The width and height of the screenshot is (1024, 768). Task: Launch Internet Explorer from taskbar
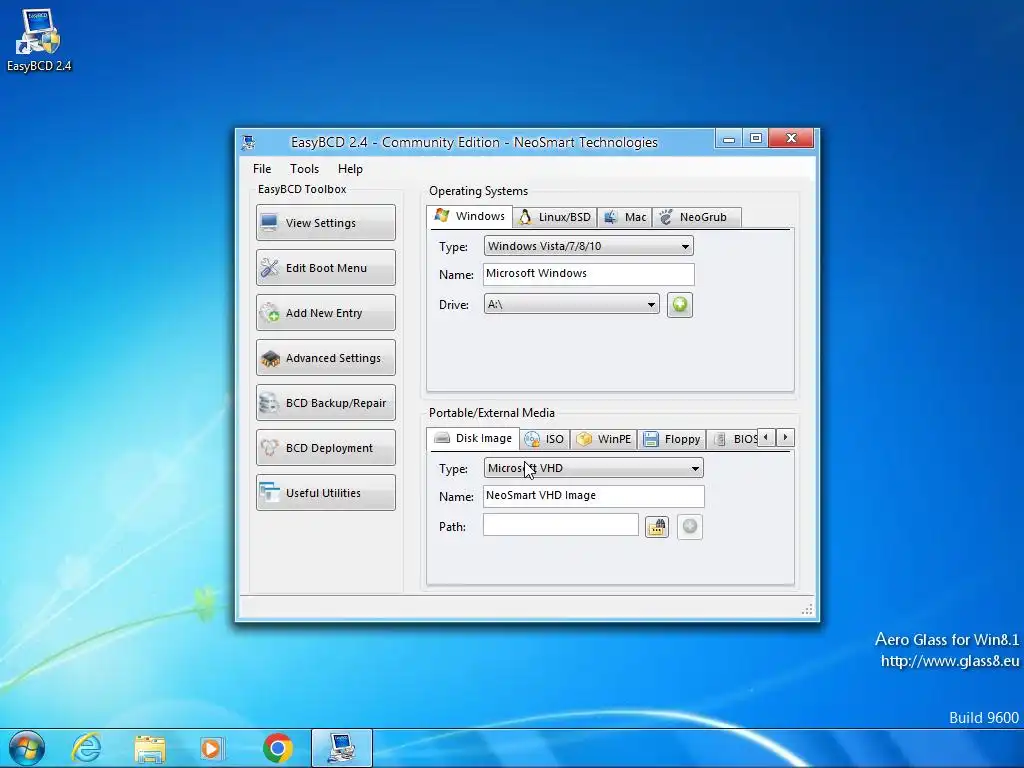86,748
